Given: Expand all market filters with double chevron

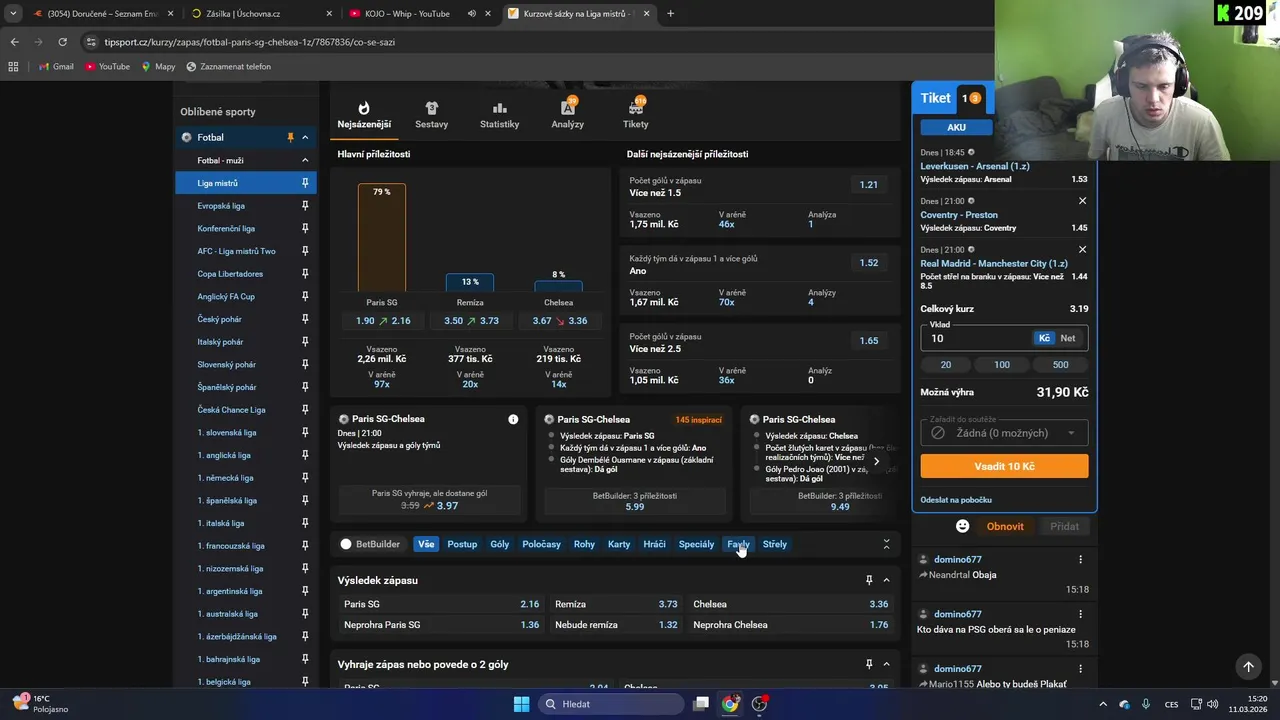Looking at the screenshot, I should [886, 544].
